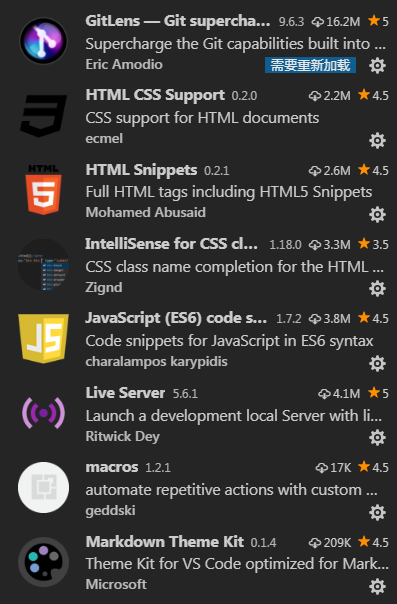The height and width of the screenshot is (604, 397).
Task: Click description 'CSS class name completion for the HTML'
Action: [234, 267]
